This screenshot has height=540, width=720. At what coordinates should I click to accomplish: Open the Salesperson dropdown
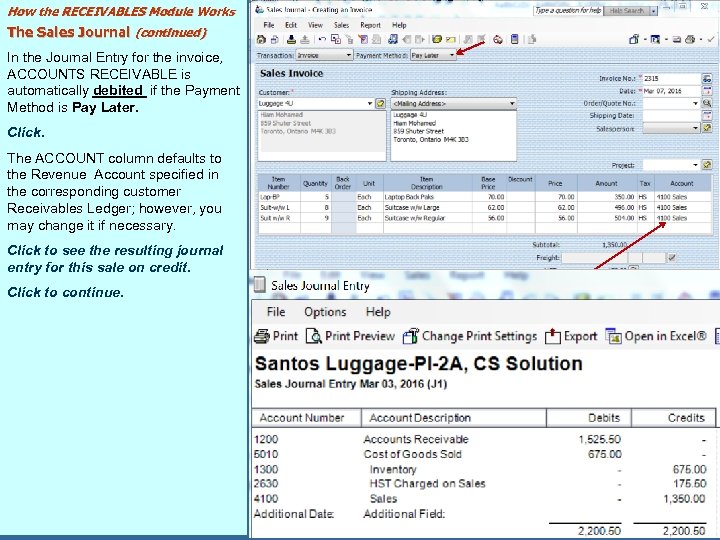click(x=671, y=128)
